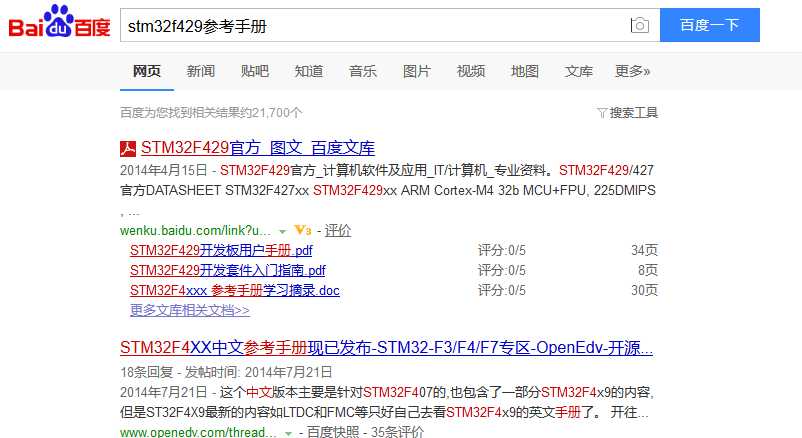The image size is (802, 438).
Task: Switch to the 图片 tab
Action: coord(417,71)
